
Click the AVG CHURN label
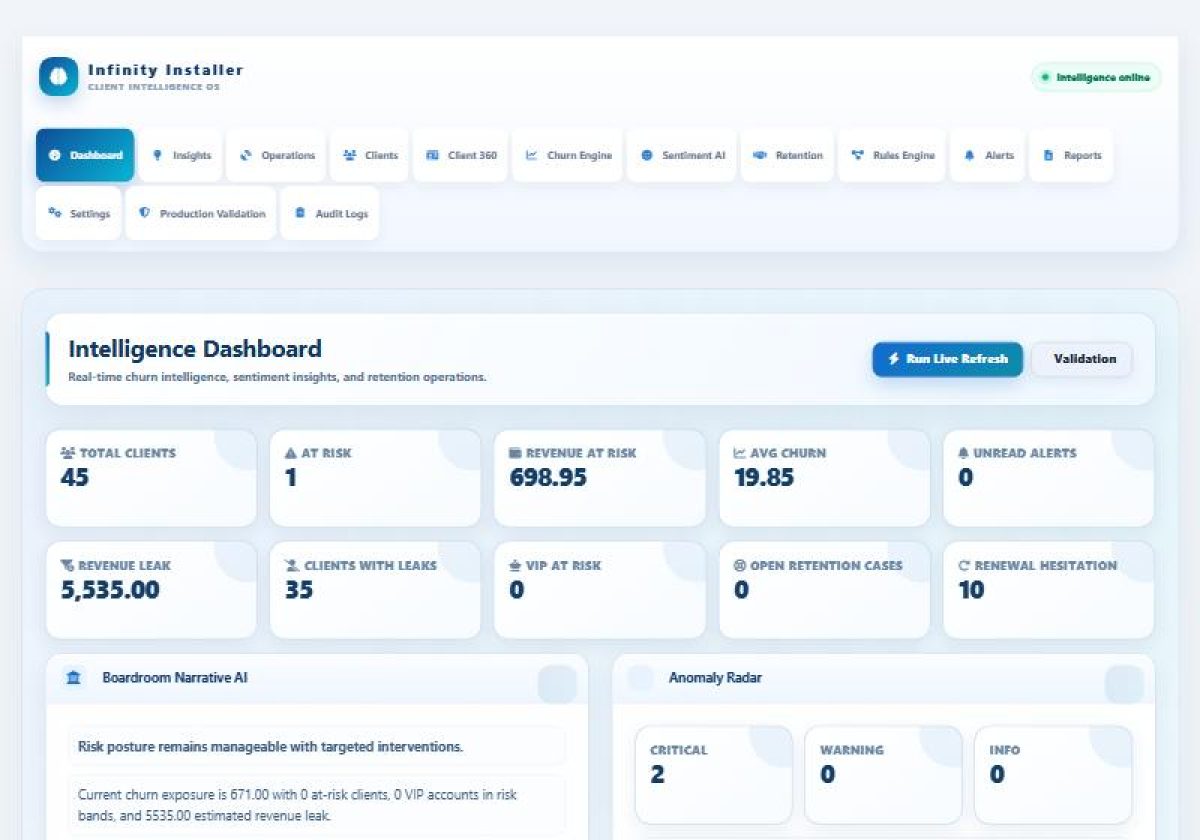(788, 453)
